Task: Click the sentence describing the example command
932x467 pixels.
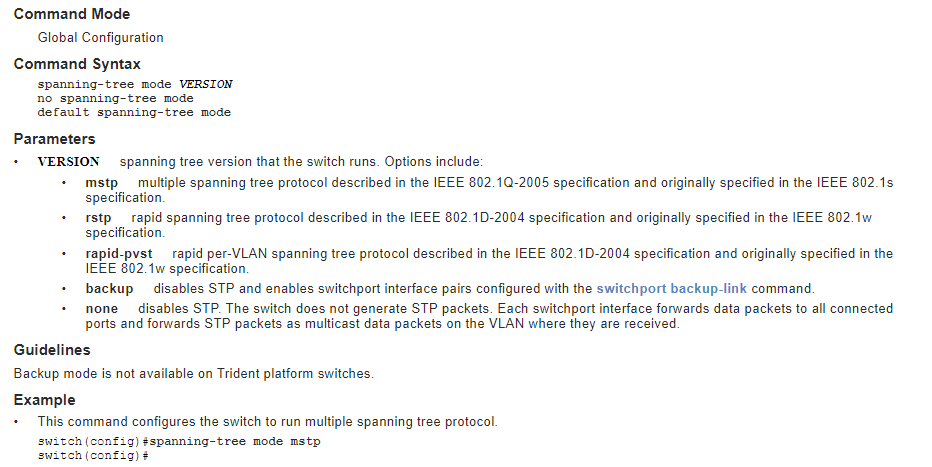Action: pyautogui.click(x=267, y=422)
